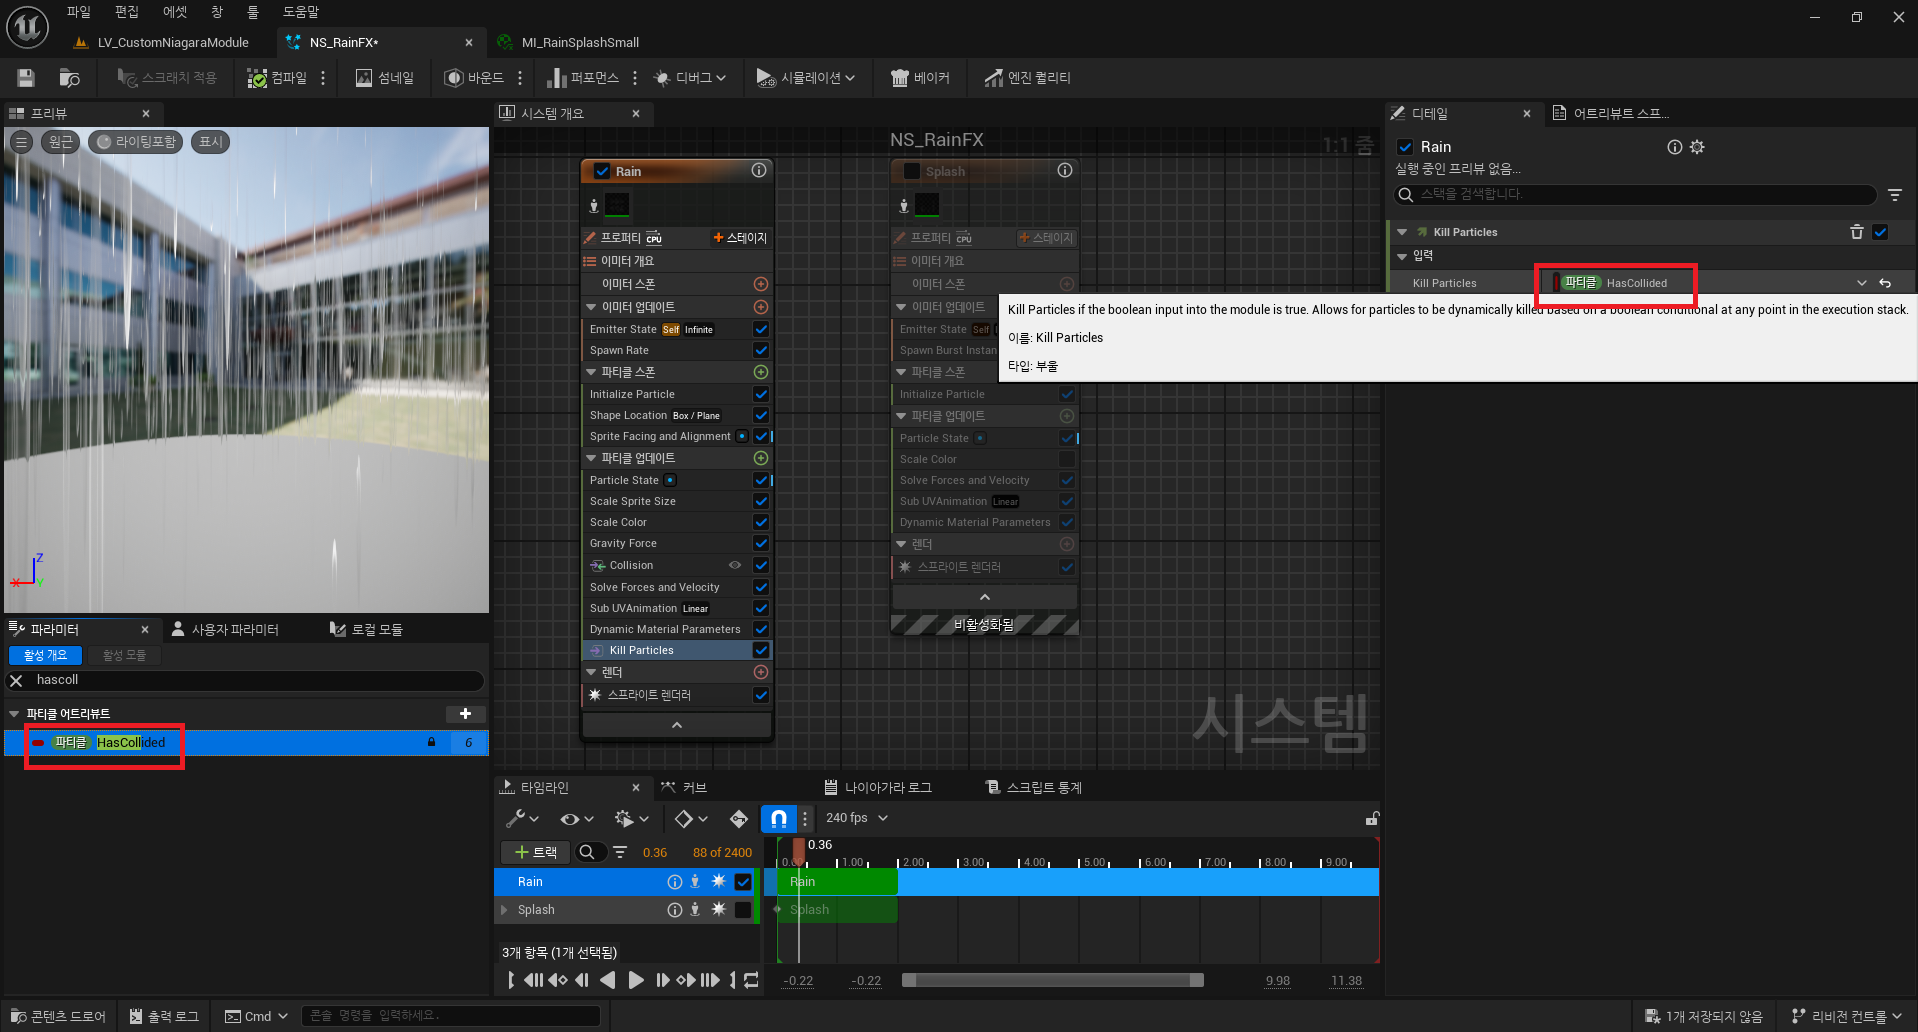Open the Thumbnail toolbar button

pyautogui.click(x=384, y=78)
